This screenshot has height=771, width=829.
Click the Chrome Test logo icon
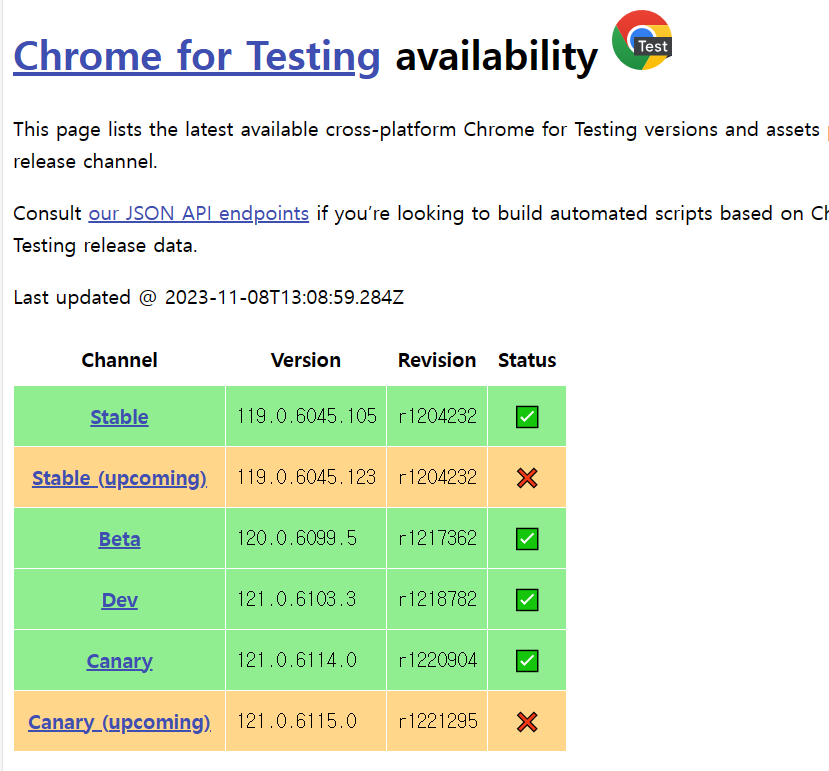[x=642, y=40]
